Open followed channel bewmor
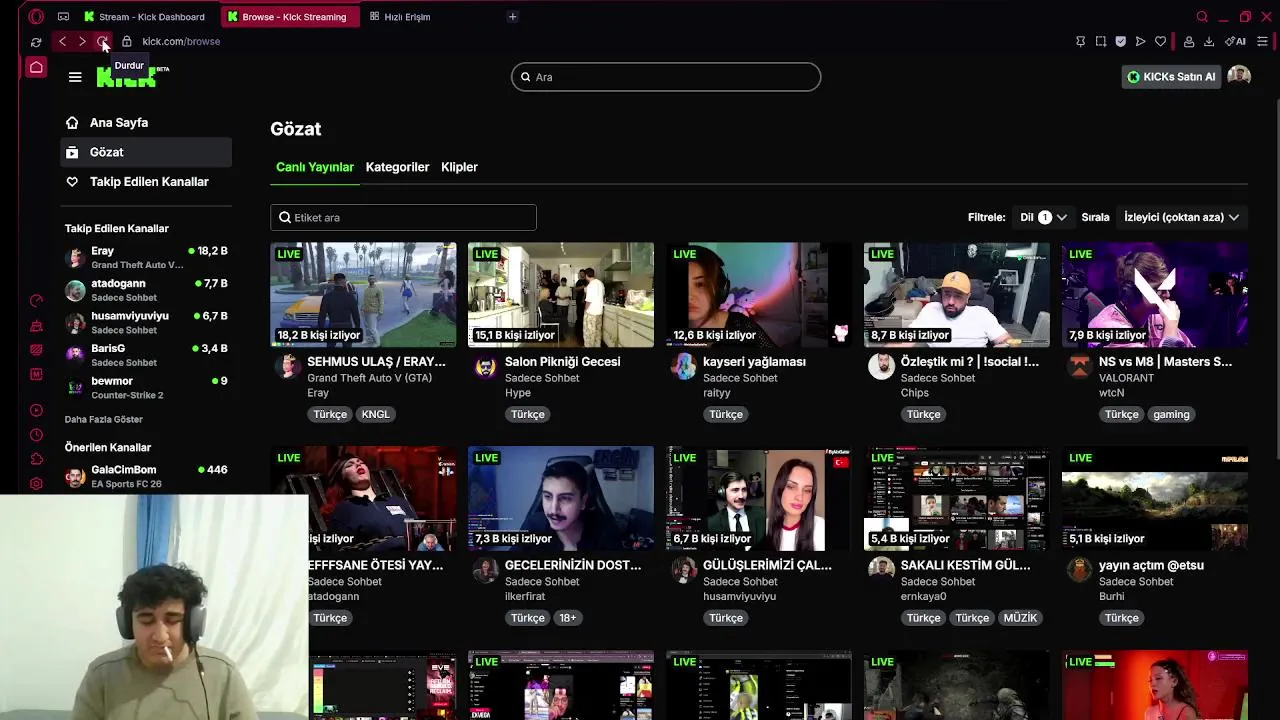 click(x=146, y=388)
